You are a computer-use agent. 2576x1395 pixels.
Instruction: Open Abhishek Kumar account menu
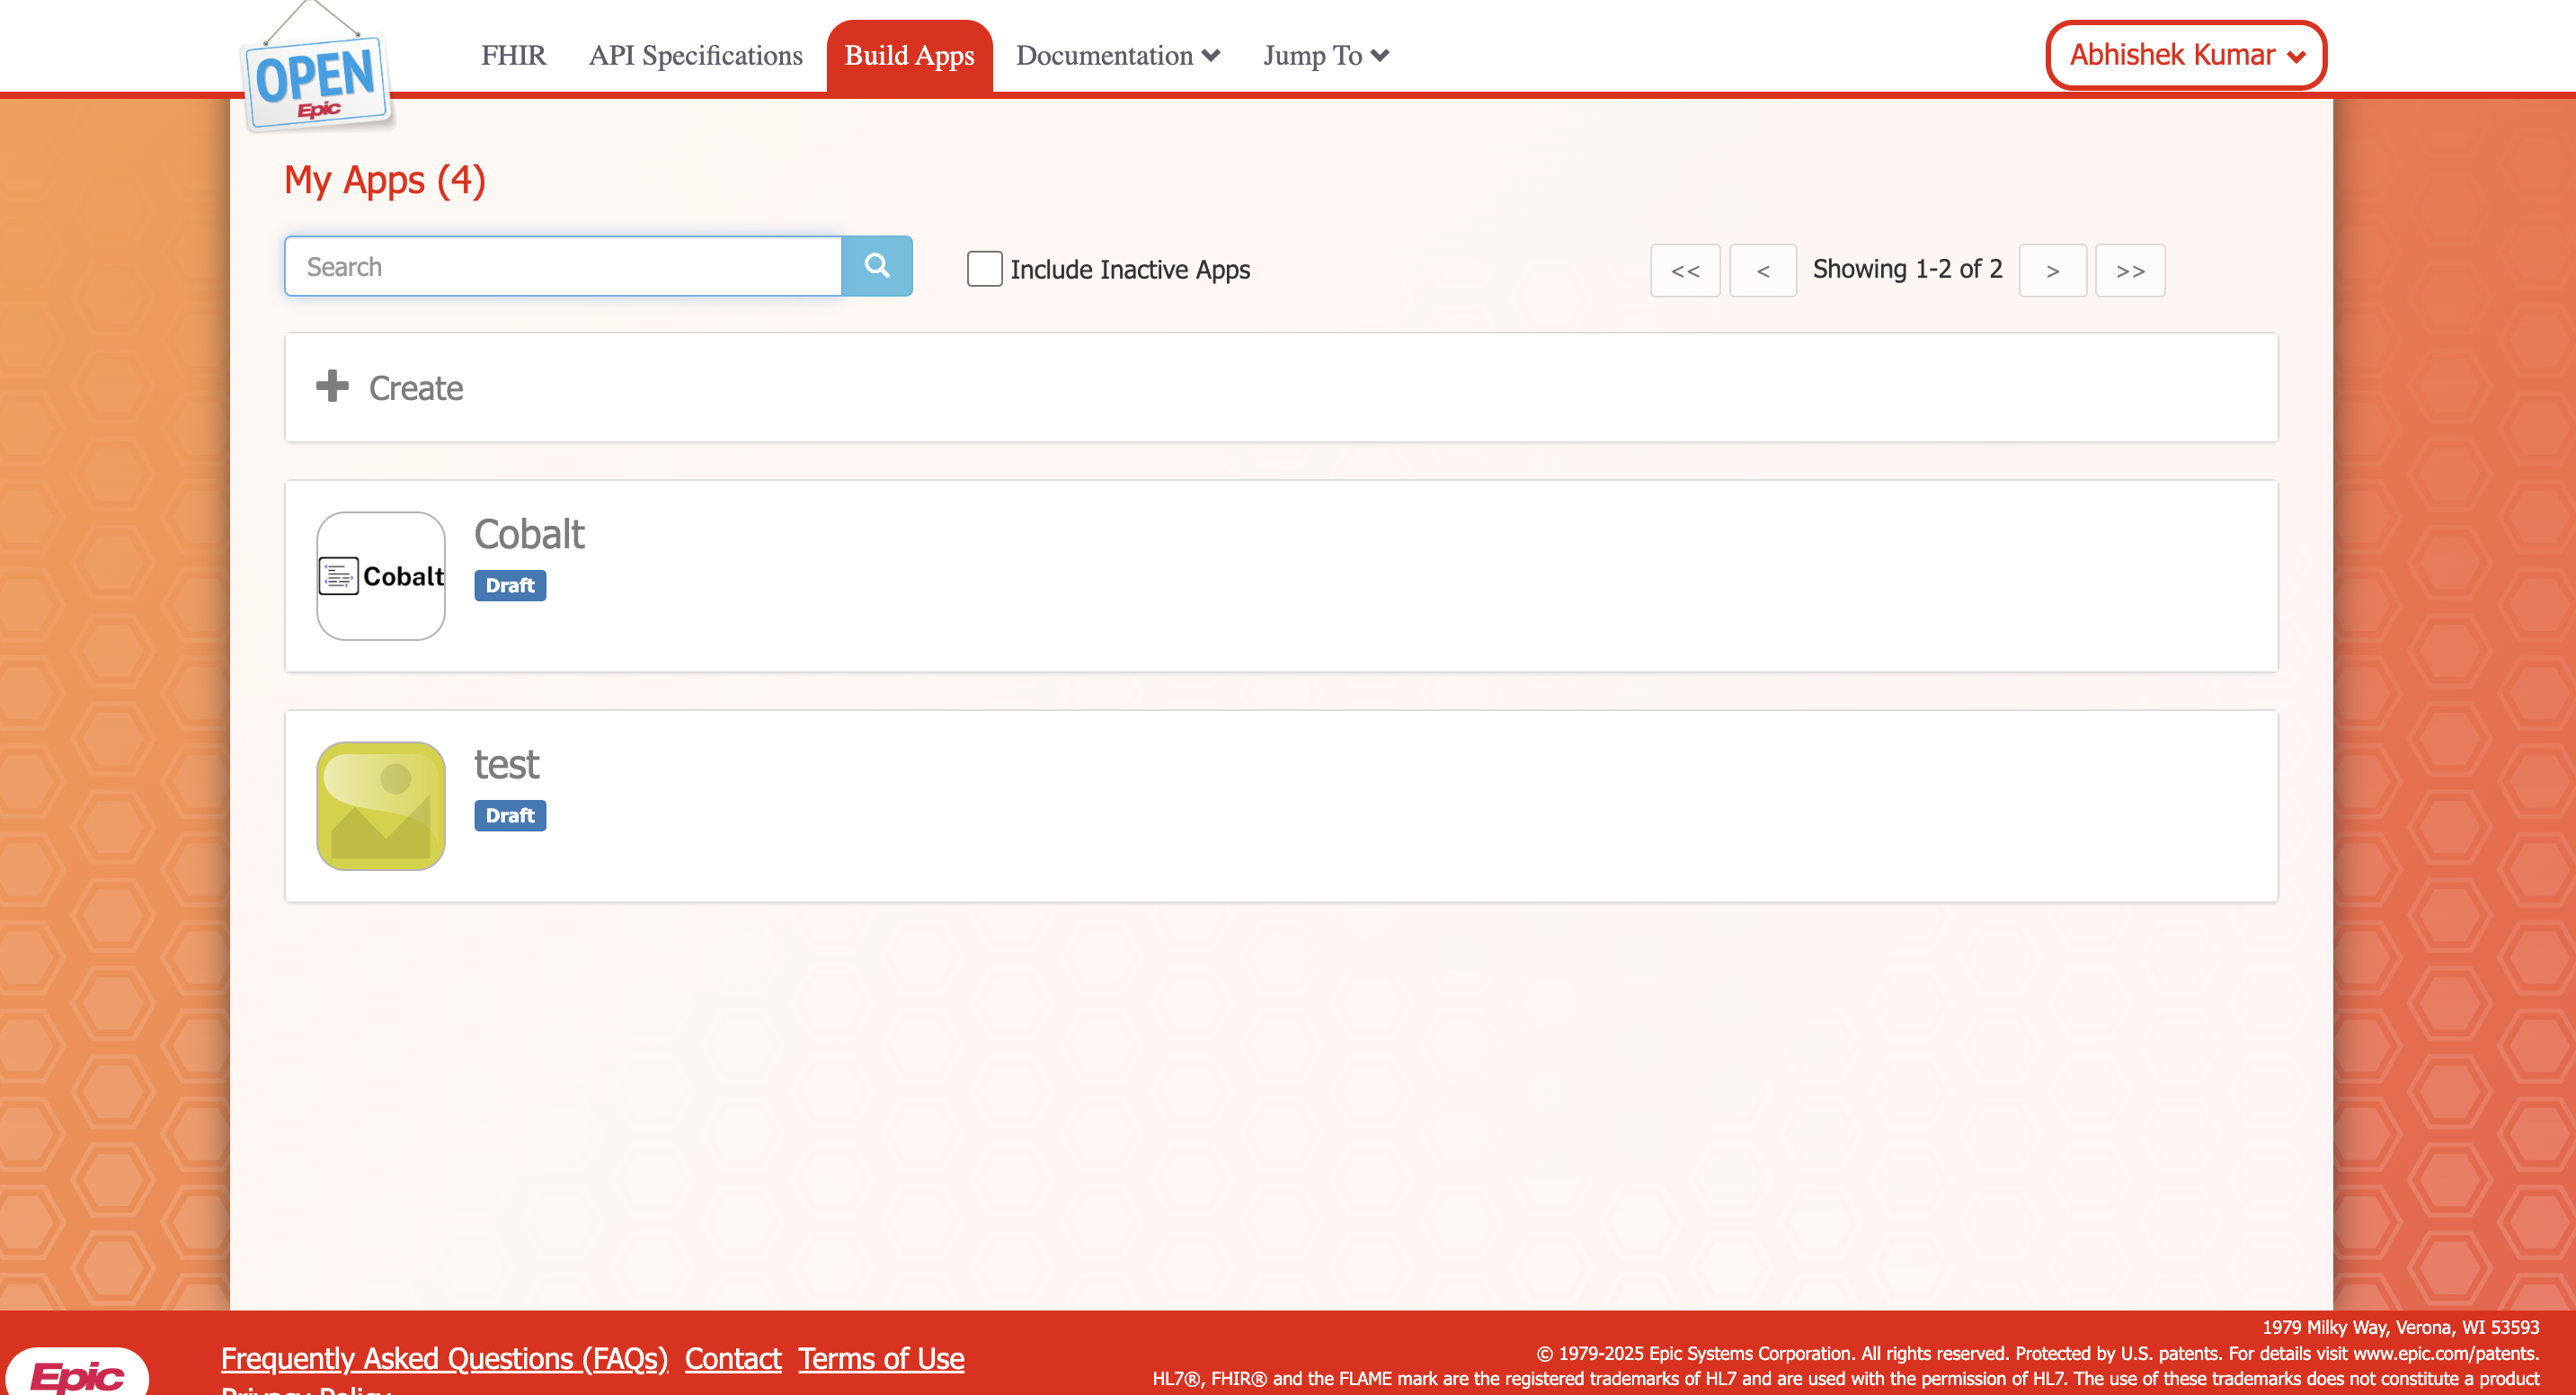(2185, 55)
